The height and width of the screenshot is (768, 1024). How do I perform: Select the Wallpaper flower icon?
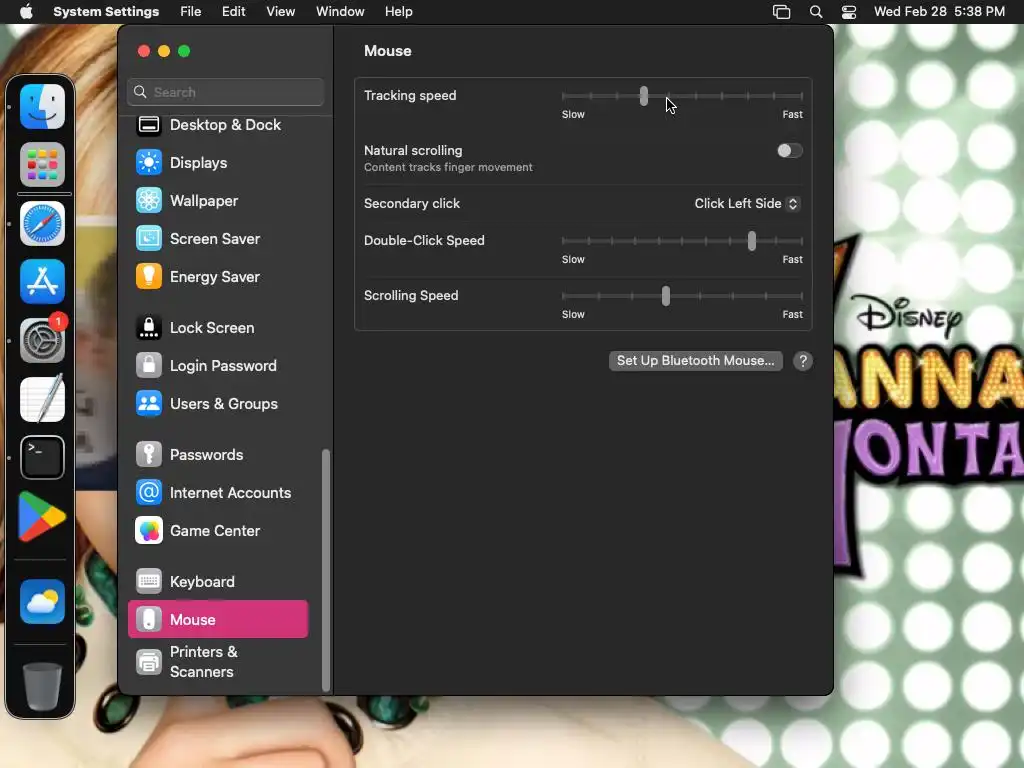click(149, 200)
